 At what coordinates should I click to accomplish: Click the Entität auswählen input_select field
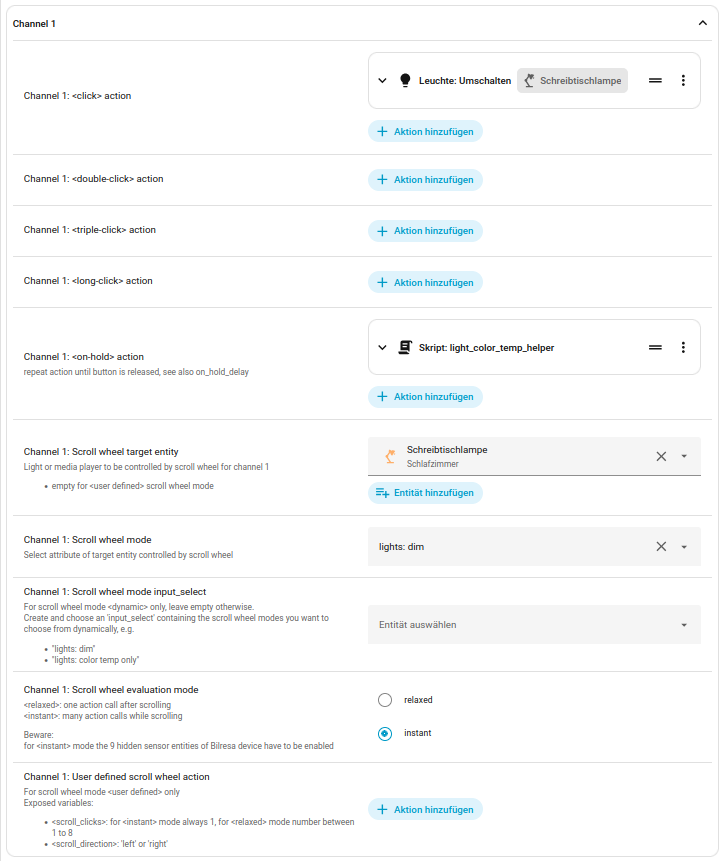pyautogui.click(x=520, y=625)
